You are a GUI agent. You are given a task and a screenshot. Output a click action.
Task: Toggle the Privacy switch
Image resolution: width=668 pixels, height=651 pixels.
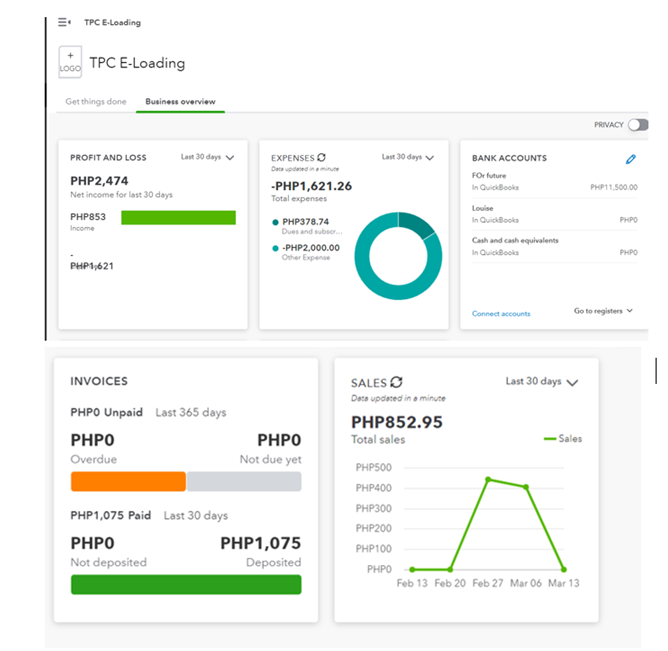pyautogui.click(x=638, y=125)
